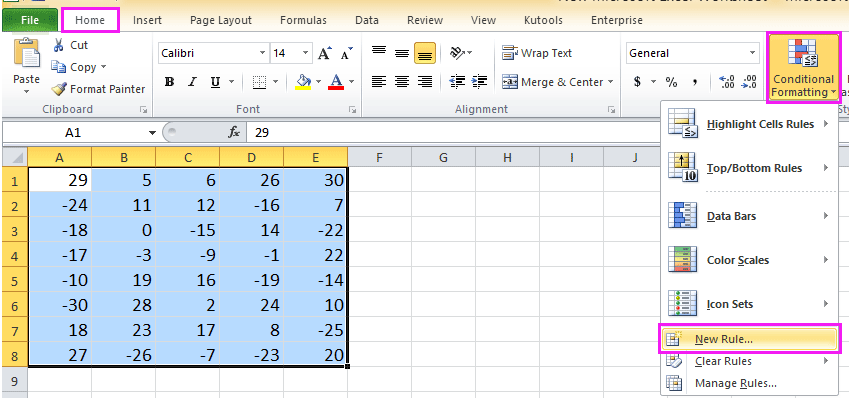Image resolution: width=849 pixels, height=398 pixels.
Task: Click the Orientation text angle icon
Action: click(458, 53)
